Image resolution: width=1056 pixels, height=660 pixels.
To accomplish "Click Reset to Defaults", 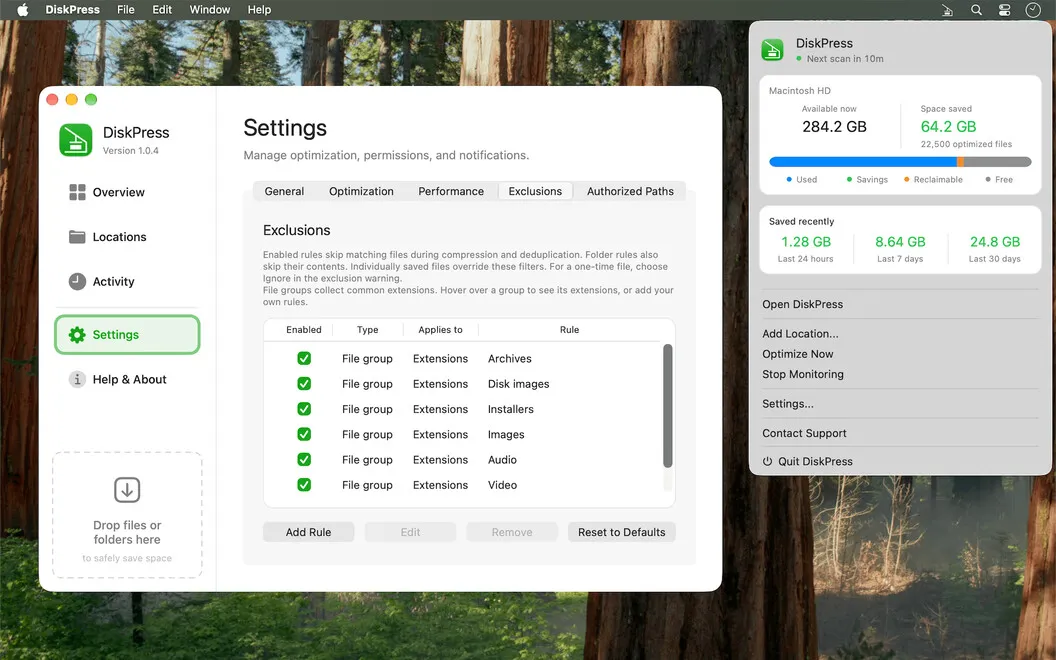I will coord(622,532).
